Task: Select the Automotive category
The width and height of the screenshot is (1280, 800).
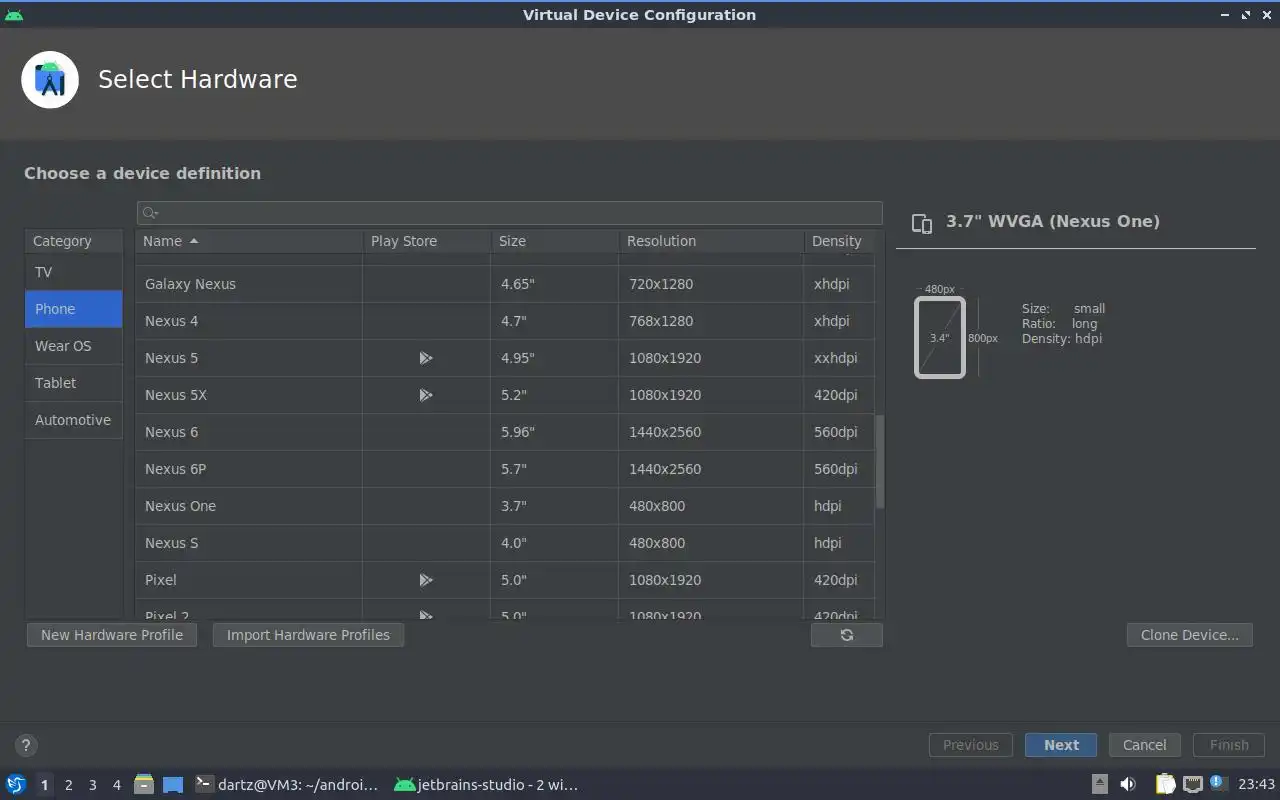Action: coord(73,420)
